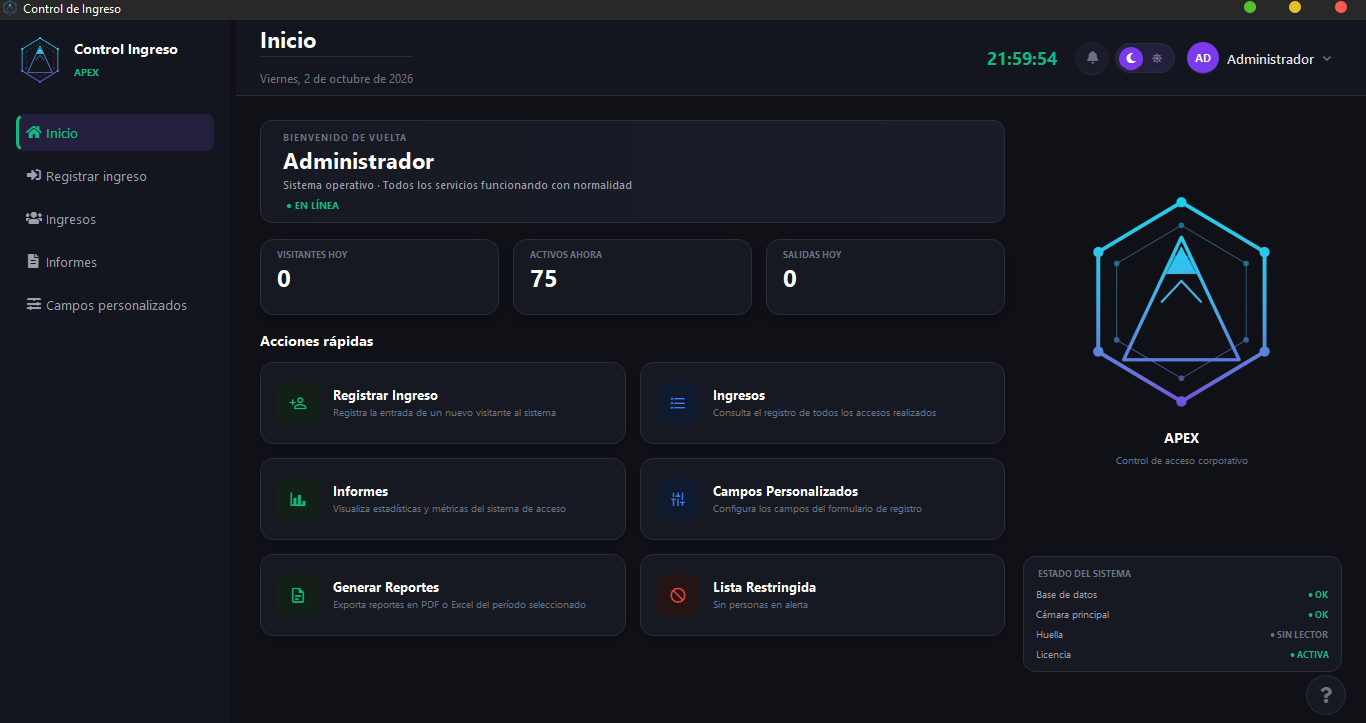Switch to light mode with sun toggle
Image resolution: width=1366 pixels, height=723 pixels.
coord(1157,58)
